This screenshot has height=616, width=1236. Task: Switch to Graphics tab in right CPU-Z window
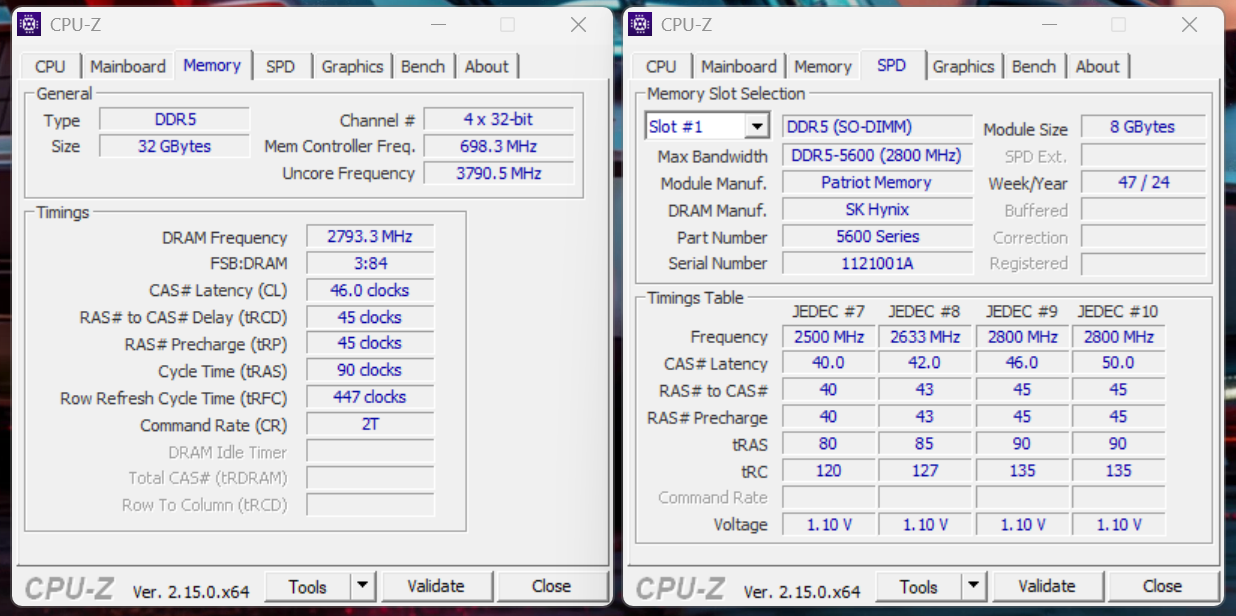point(963,67)
